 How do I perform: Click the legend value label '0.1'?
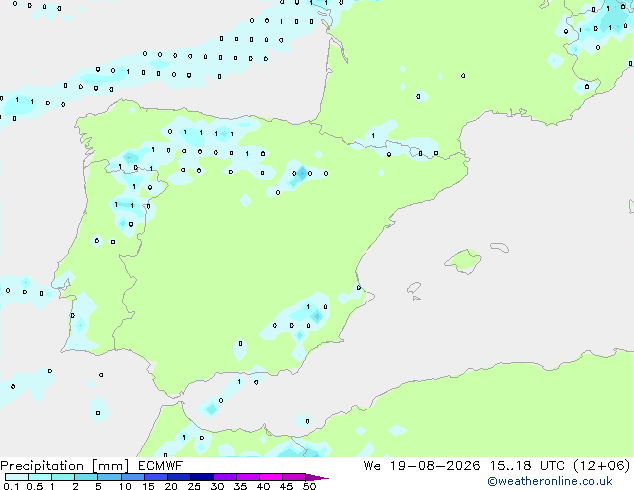(11, 486)
